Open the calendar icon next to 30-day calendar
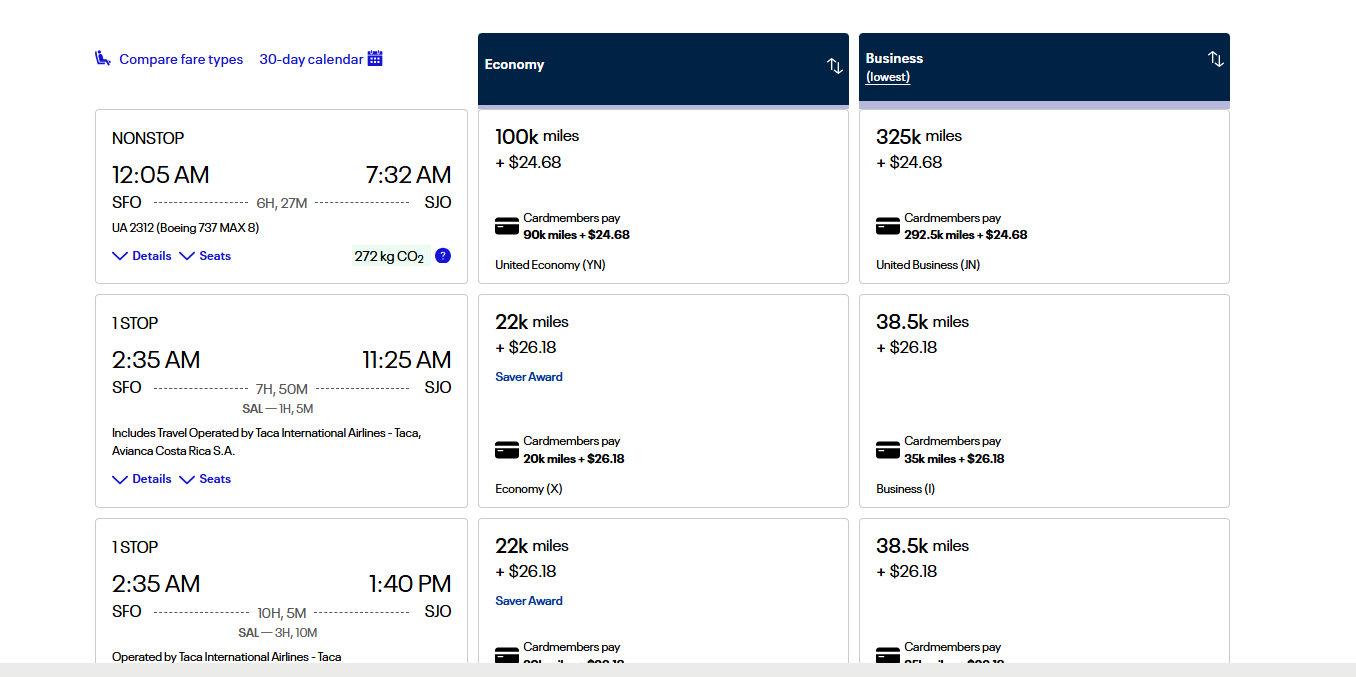Screen dimensions: 1356x677 point(375,58)
